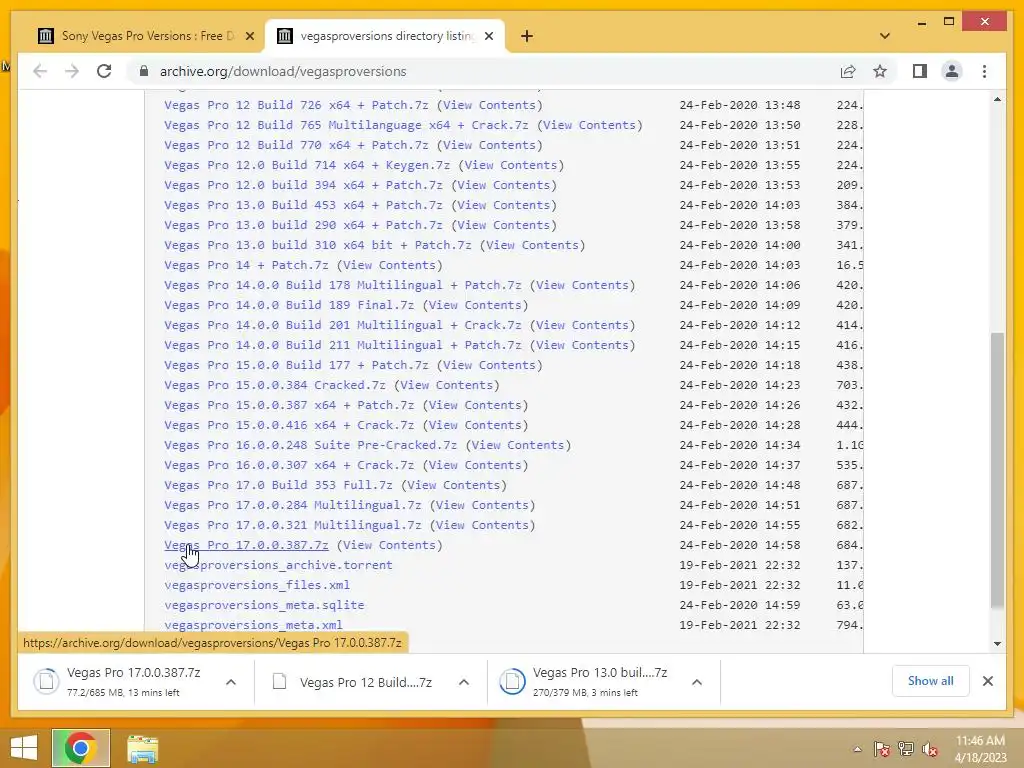Image resolution: width=1024 pixels, height=768 pixels.
Task: Click the muted volume tray icon
Action: coord(930,749)
